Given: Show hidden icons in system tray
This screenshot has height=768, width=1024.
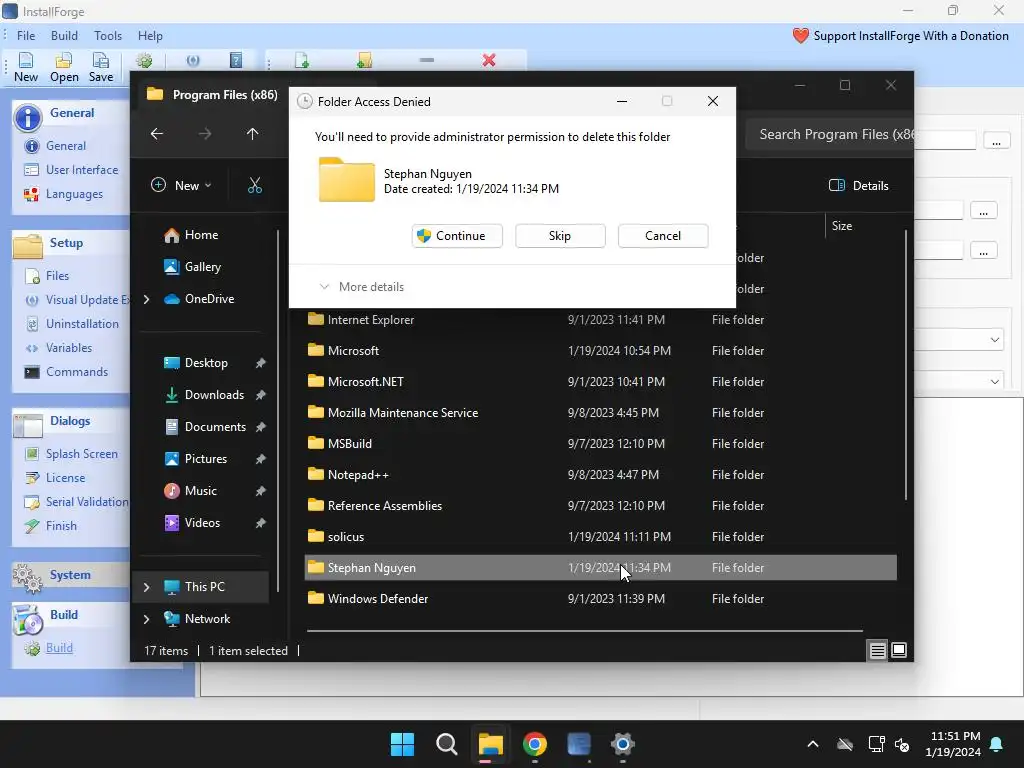Looking at the screenshot, I should click(813, 744).
